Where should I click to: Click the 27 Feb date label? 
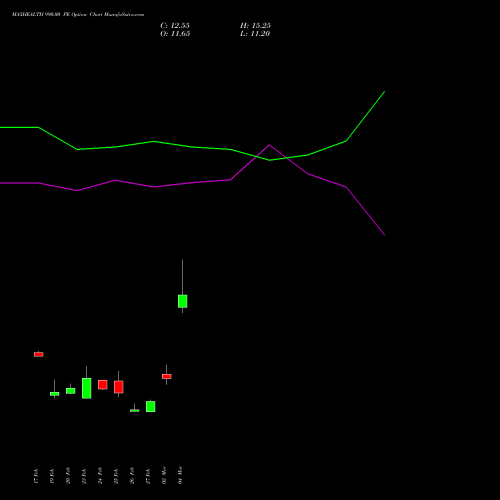click(x=148, y=476)
